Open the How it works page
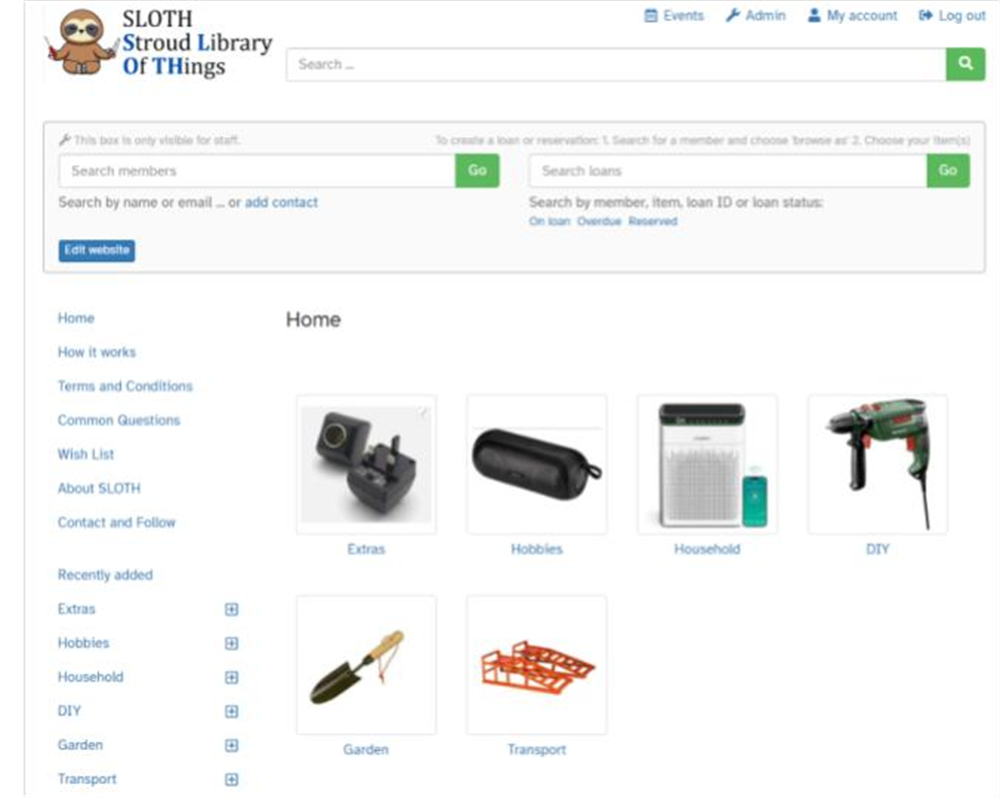Viewport: 1000px width, 797px height. [97, 352]
